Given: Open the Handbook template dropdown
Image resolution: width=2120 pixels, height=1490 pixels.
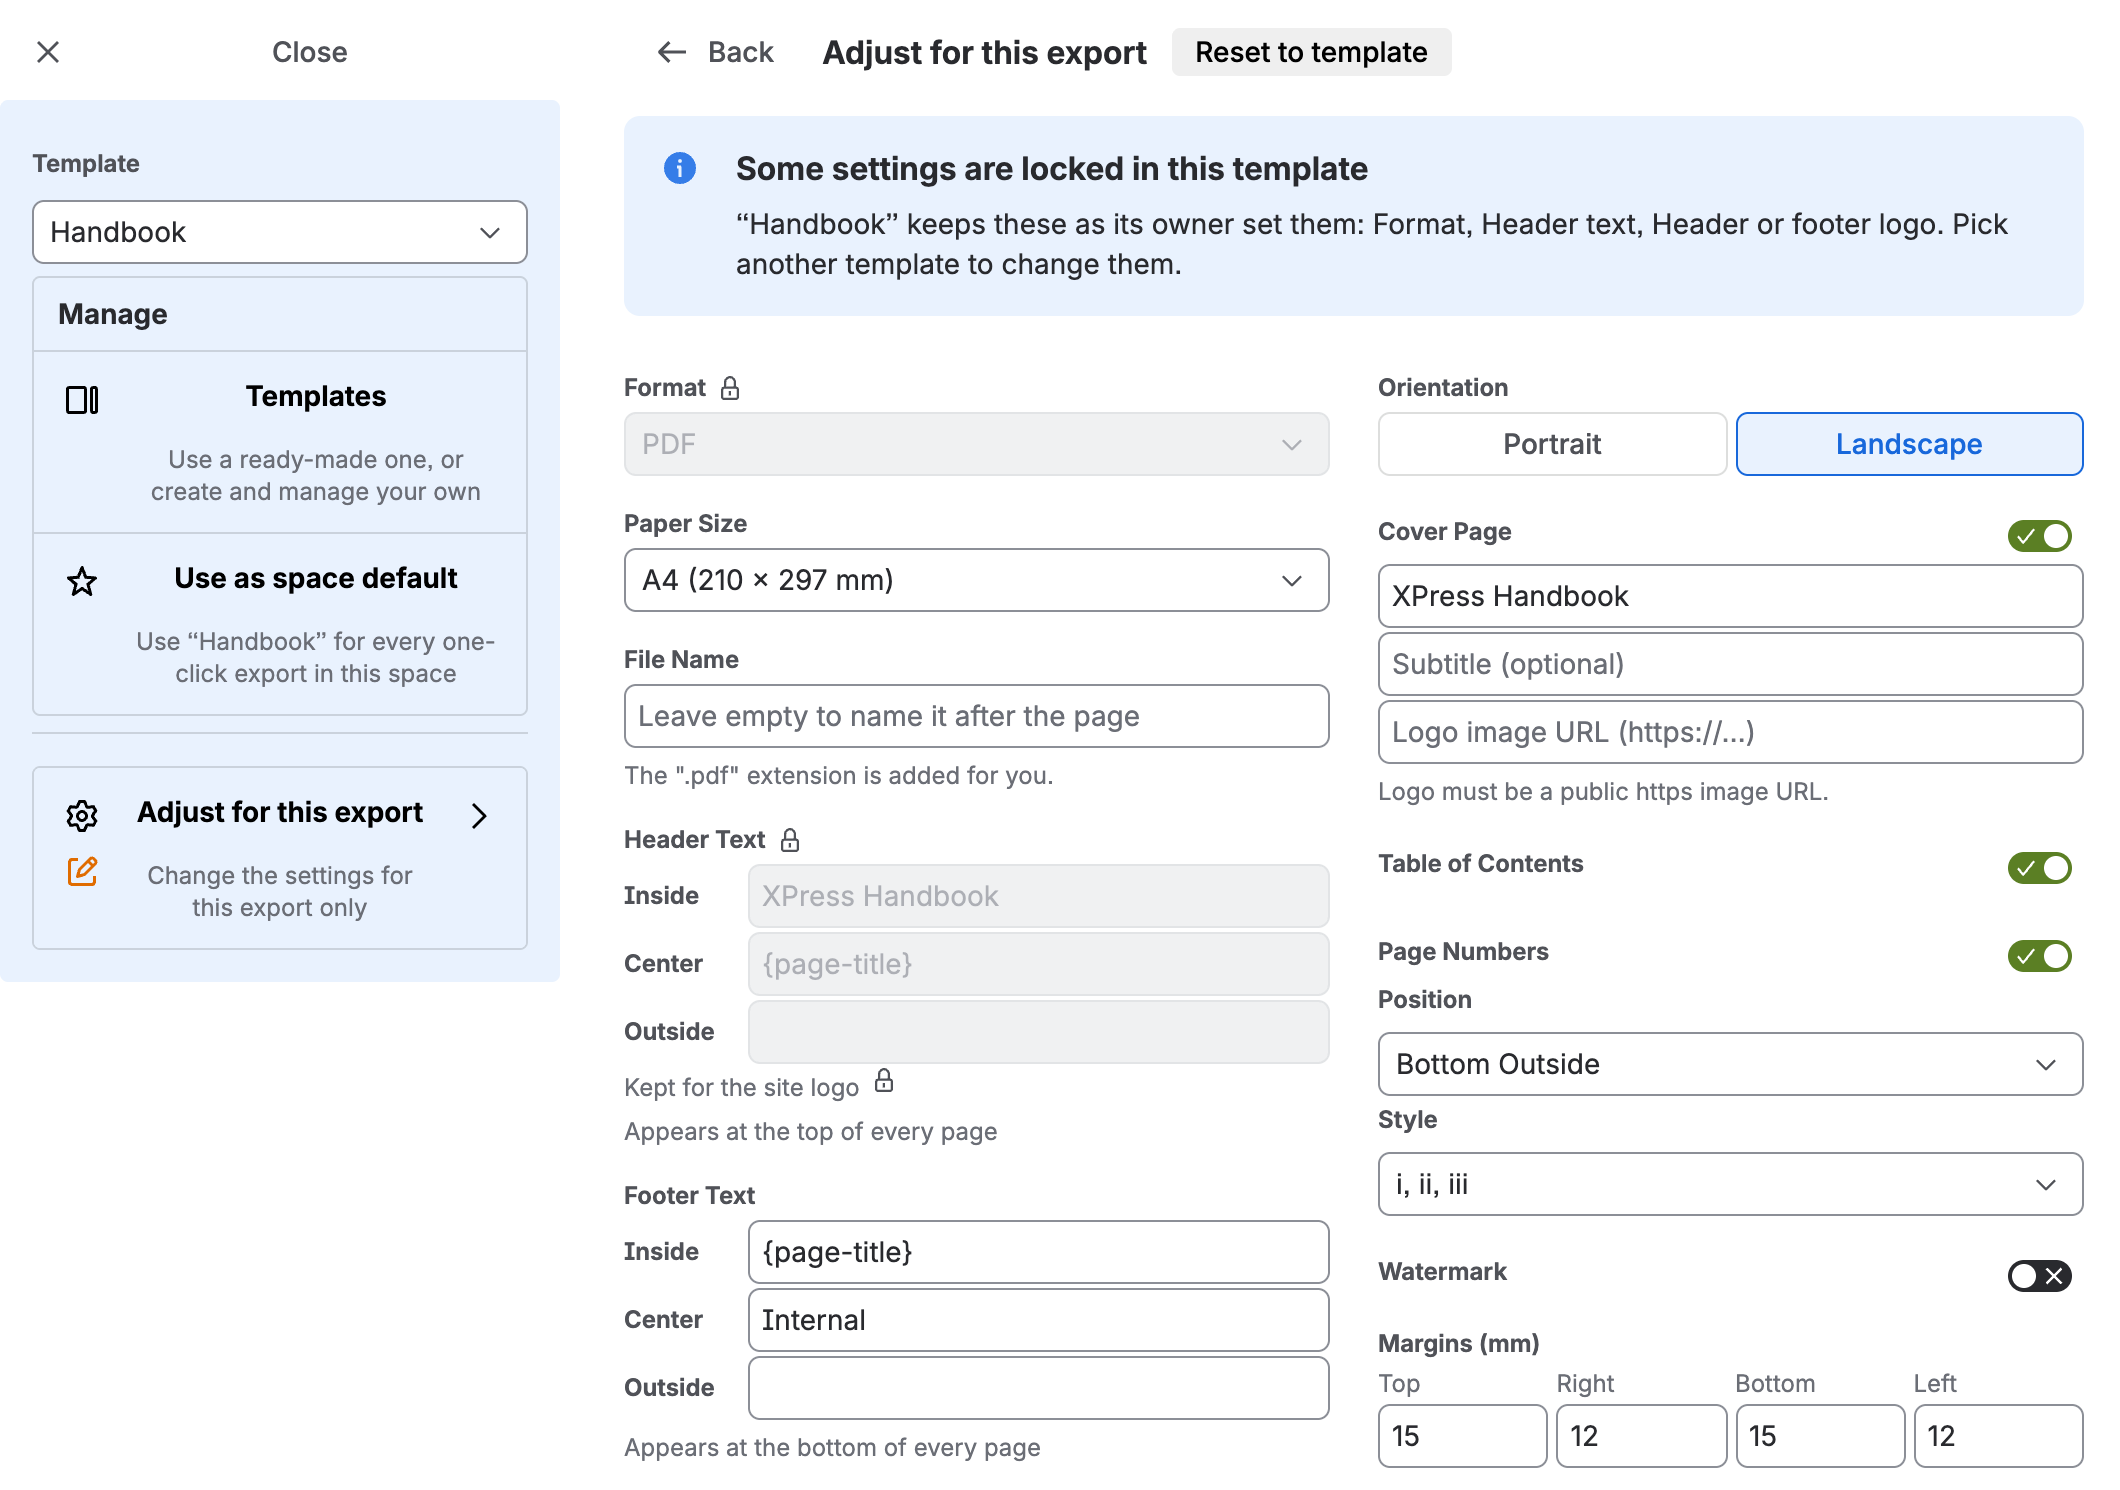Looking at the screenshot, I should 280,232.
